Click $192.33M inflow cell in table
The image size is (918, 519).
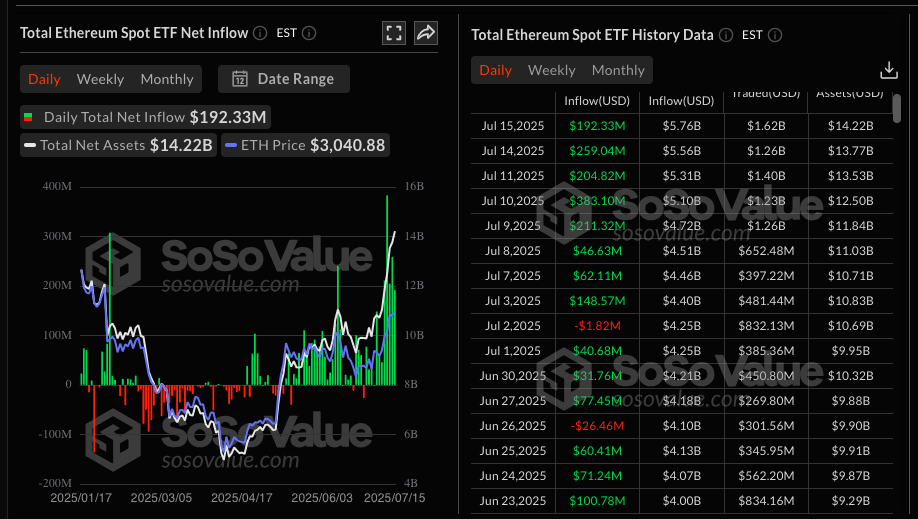click(597, 126)
